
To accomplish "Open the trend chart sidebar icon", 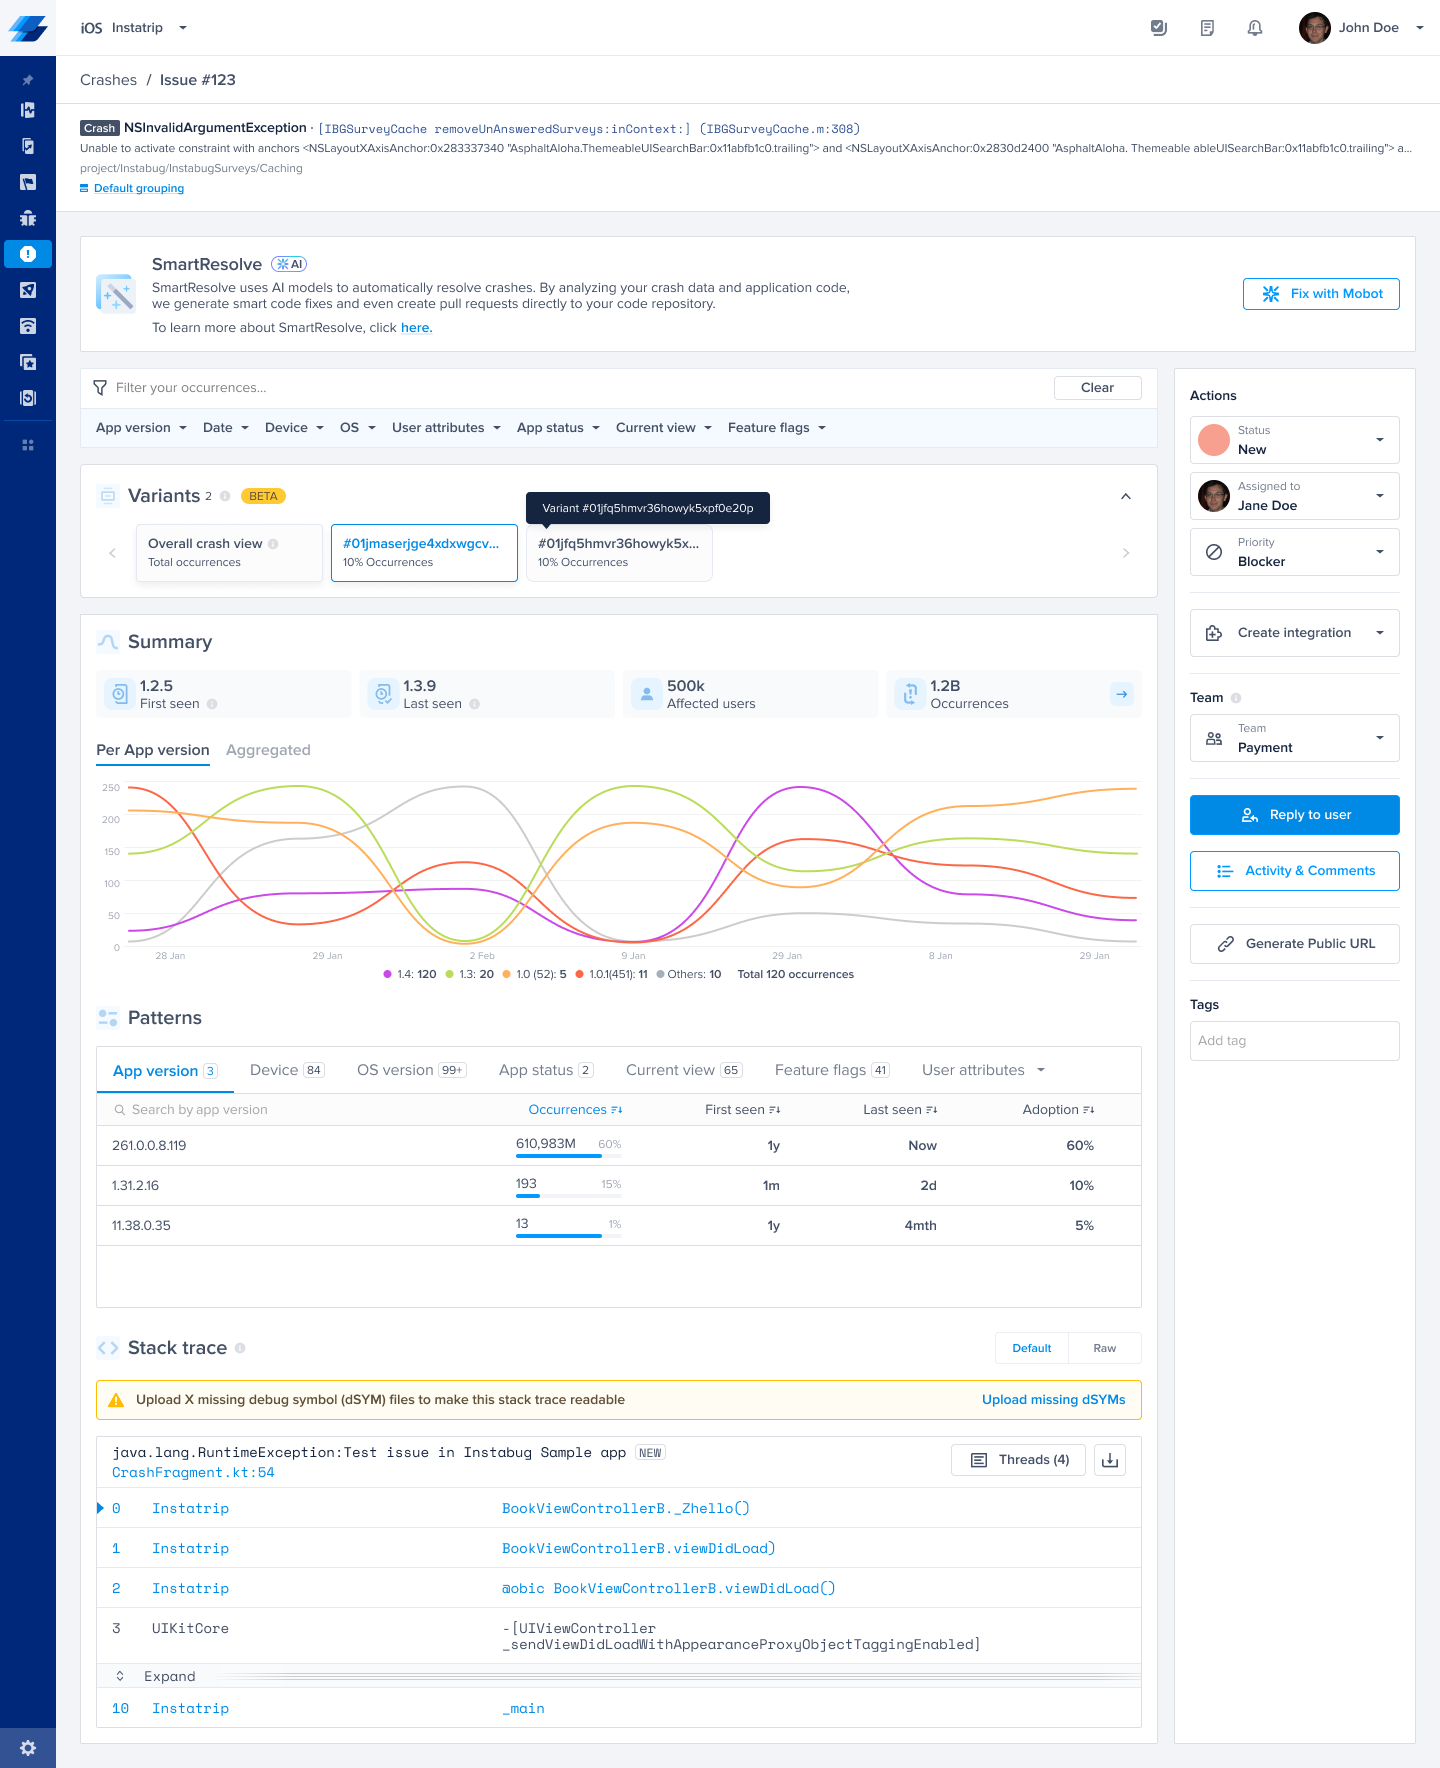I will (28, 146).
